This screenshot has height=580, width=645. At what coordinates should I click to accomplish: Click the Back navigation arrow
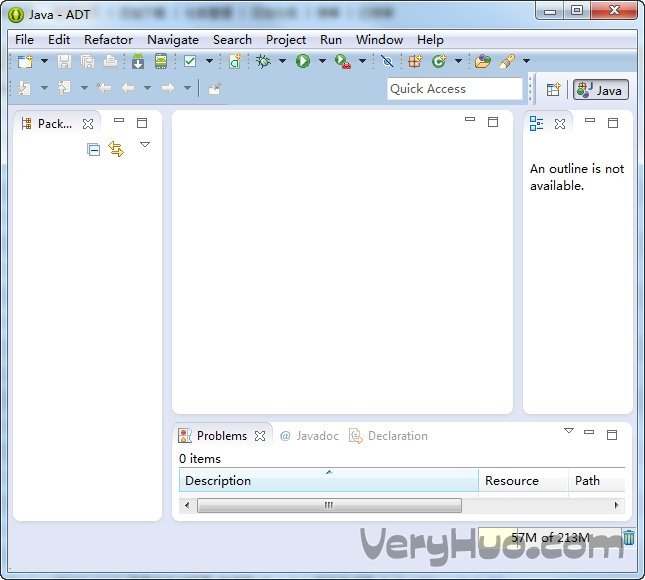tap(128, 88)
